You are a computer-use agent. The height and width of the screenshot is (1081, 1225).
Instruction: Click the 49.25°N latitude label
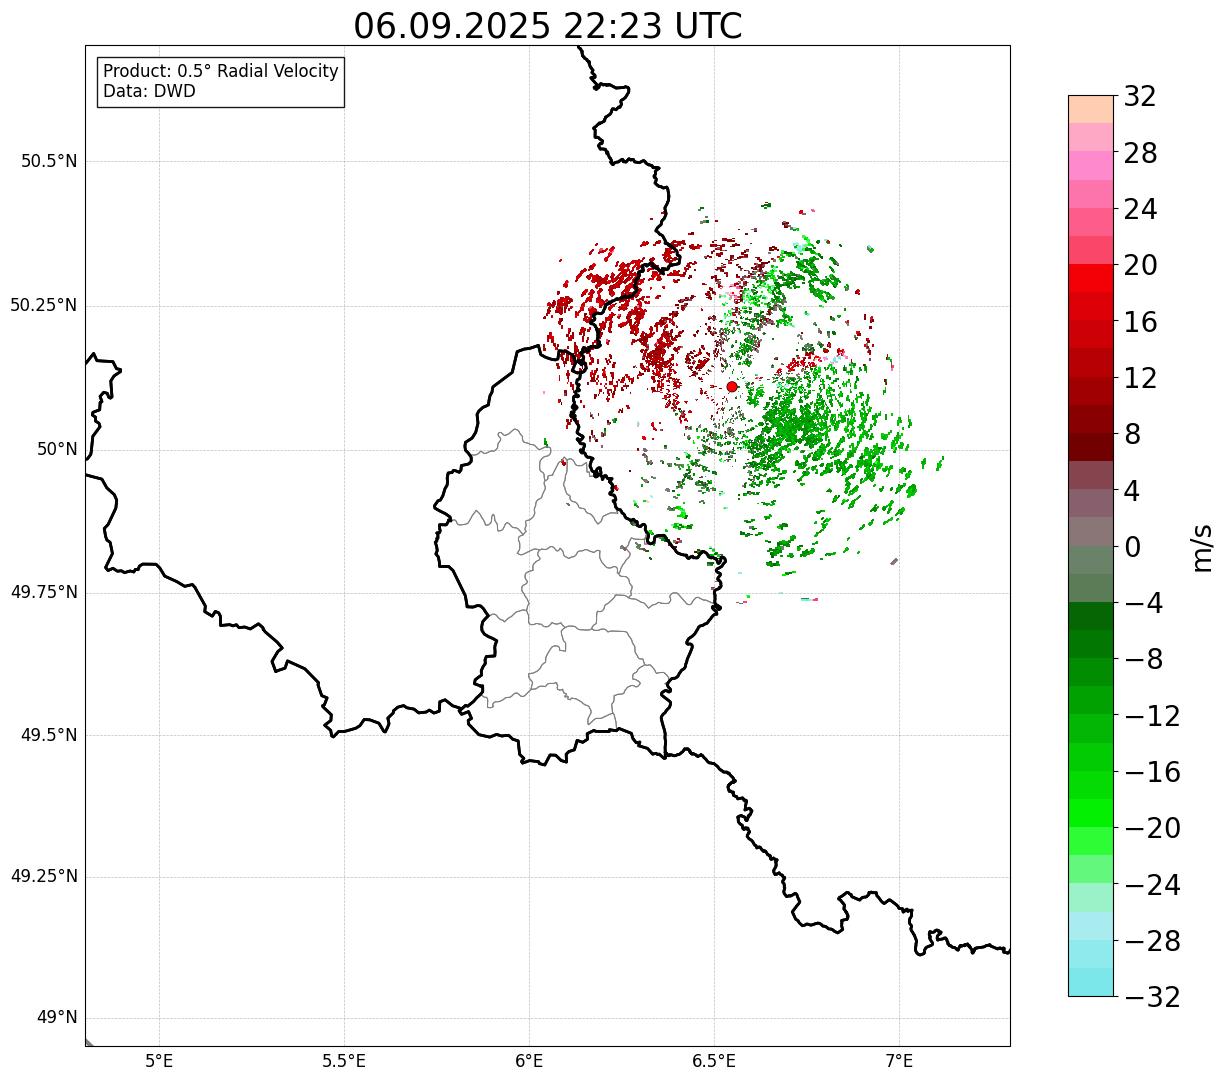coord(44,876)
